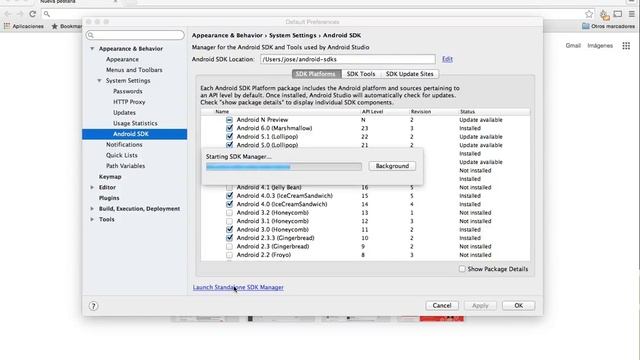Select Keymap settings

point(110,177)
